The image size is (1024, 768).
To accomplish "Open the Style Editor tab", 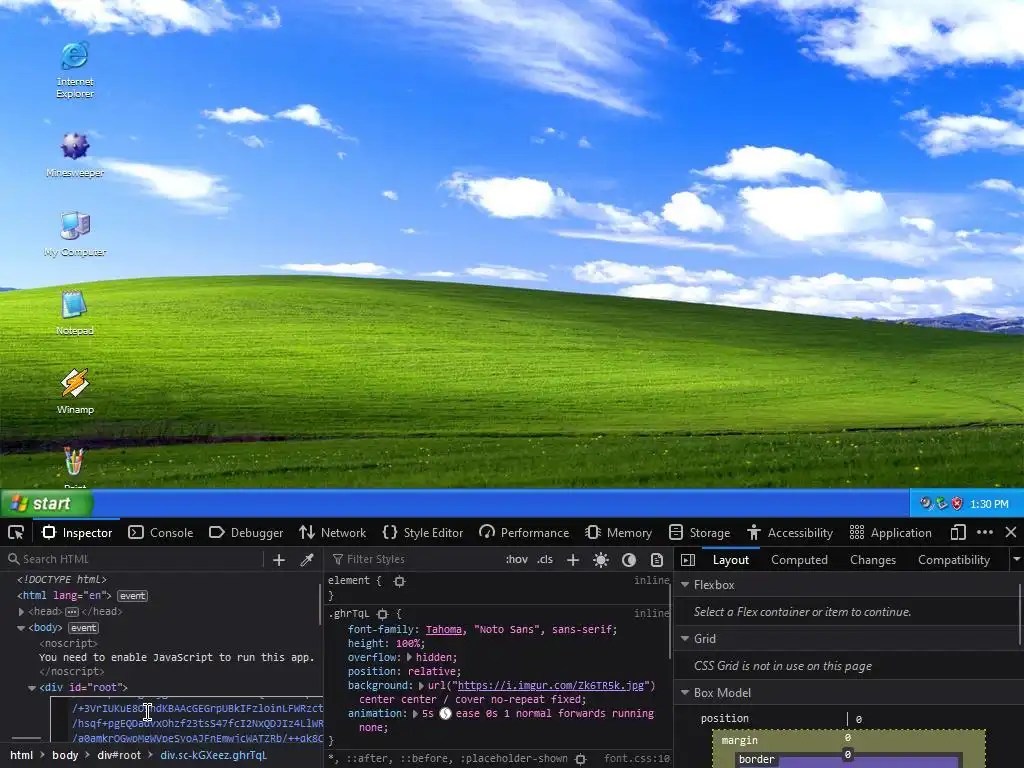I will [x=423, y=533].
